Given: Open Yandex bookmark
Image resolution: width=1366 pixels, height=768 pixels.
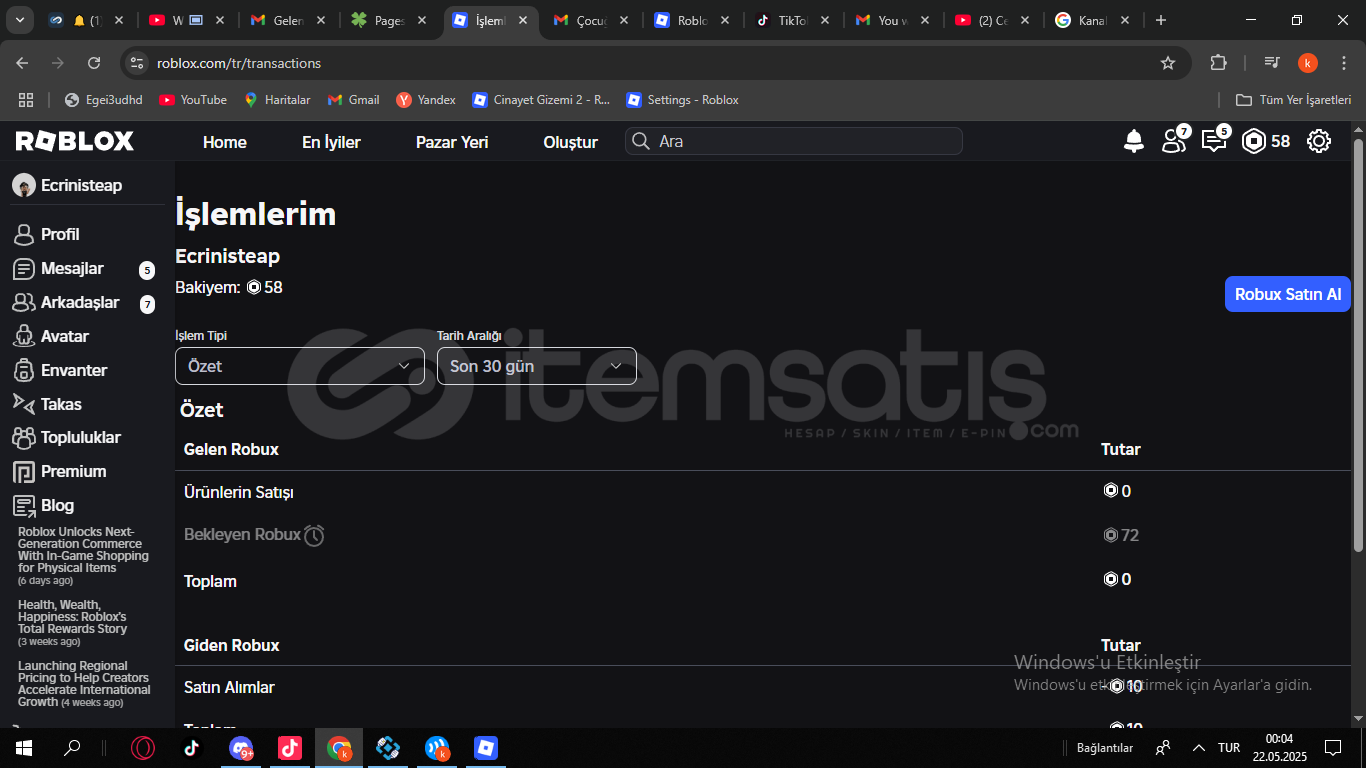Looking at the screenshot, I should coord(426,100).
